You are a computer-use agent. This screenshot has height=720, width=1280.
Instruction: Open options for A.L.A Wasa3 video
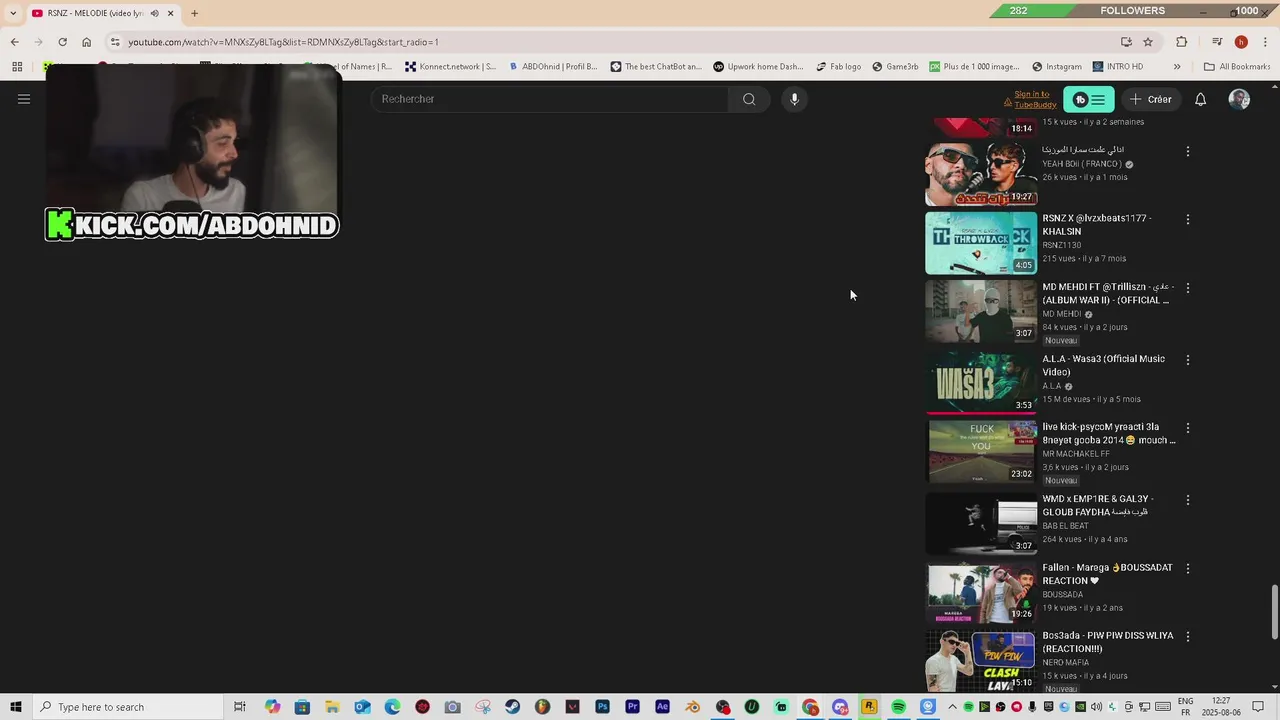pyautogui.click(x=1188, y=359)
